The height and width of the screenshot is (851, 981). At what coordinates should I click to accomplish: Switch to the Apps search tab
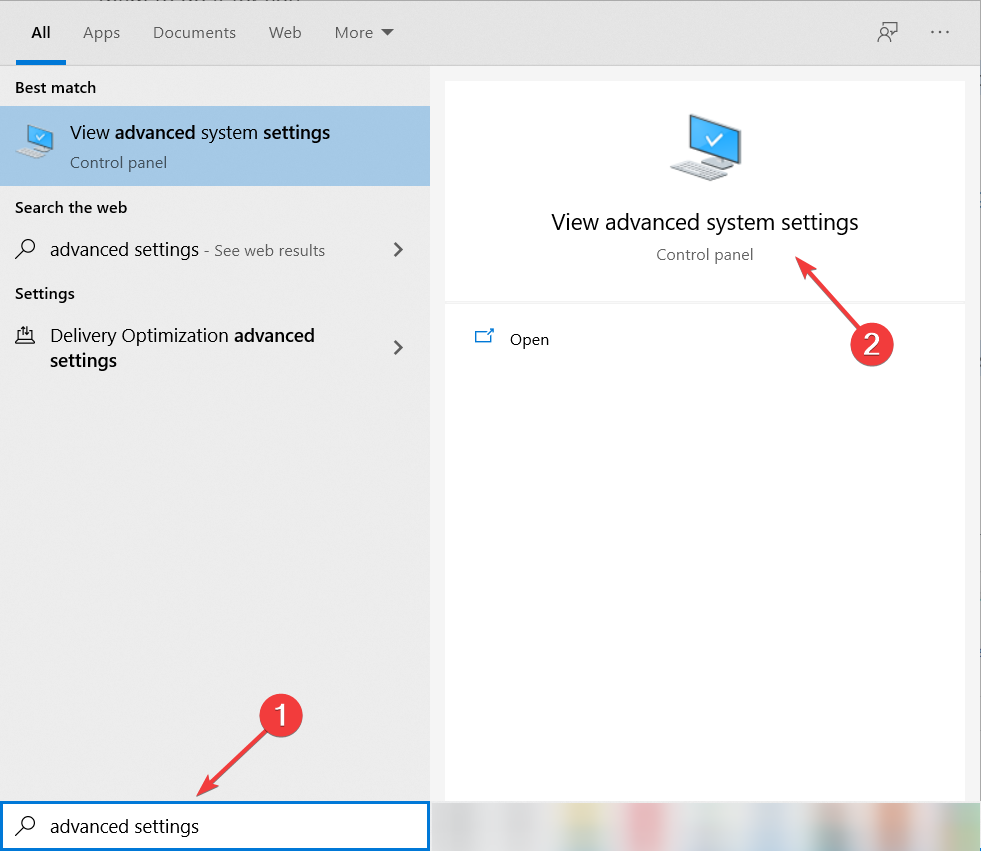[x=101, y=33]
